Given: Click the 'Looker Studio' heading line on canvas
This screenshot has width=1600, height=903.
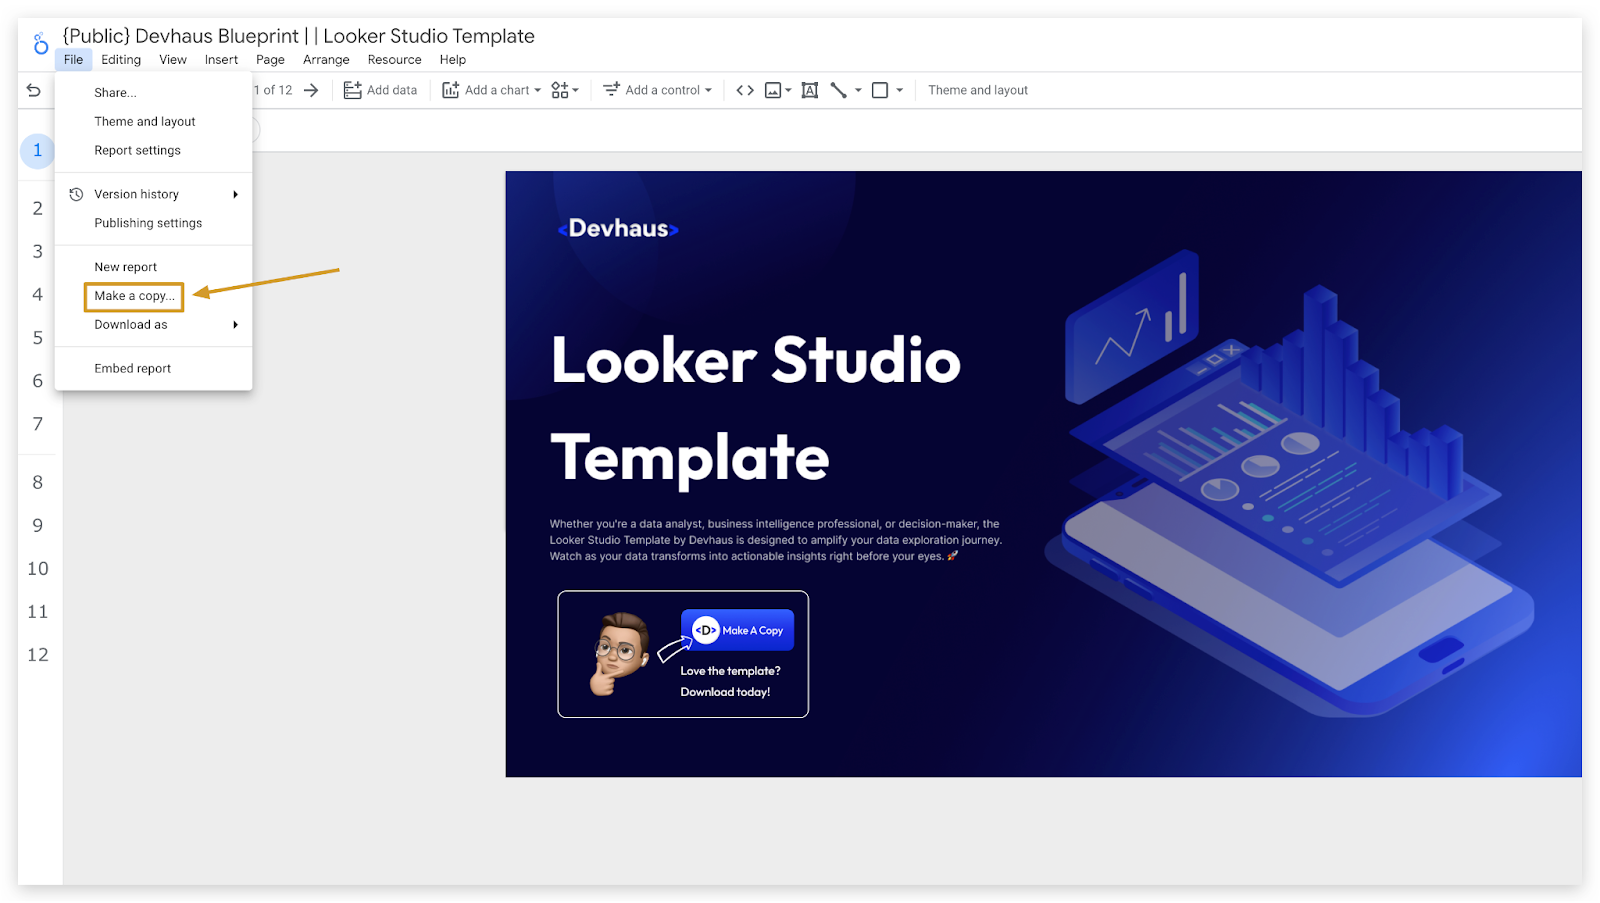Looking at the screenshot, I should pyautogui.click(x=756, y=360).
